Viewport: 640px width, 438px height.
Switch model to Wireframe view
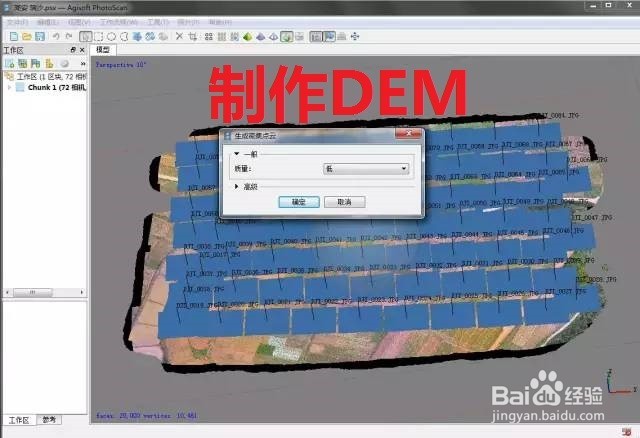click(273, 37)
